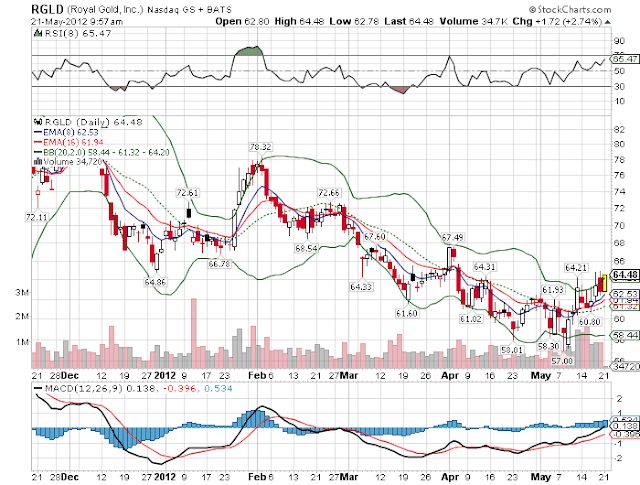Click the red EMA(16) legend line swatch
The image size is (640, 485).
point(38,142)
